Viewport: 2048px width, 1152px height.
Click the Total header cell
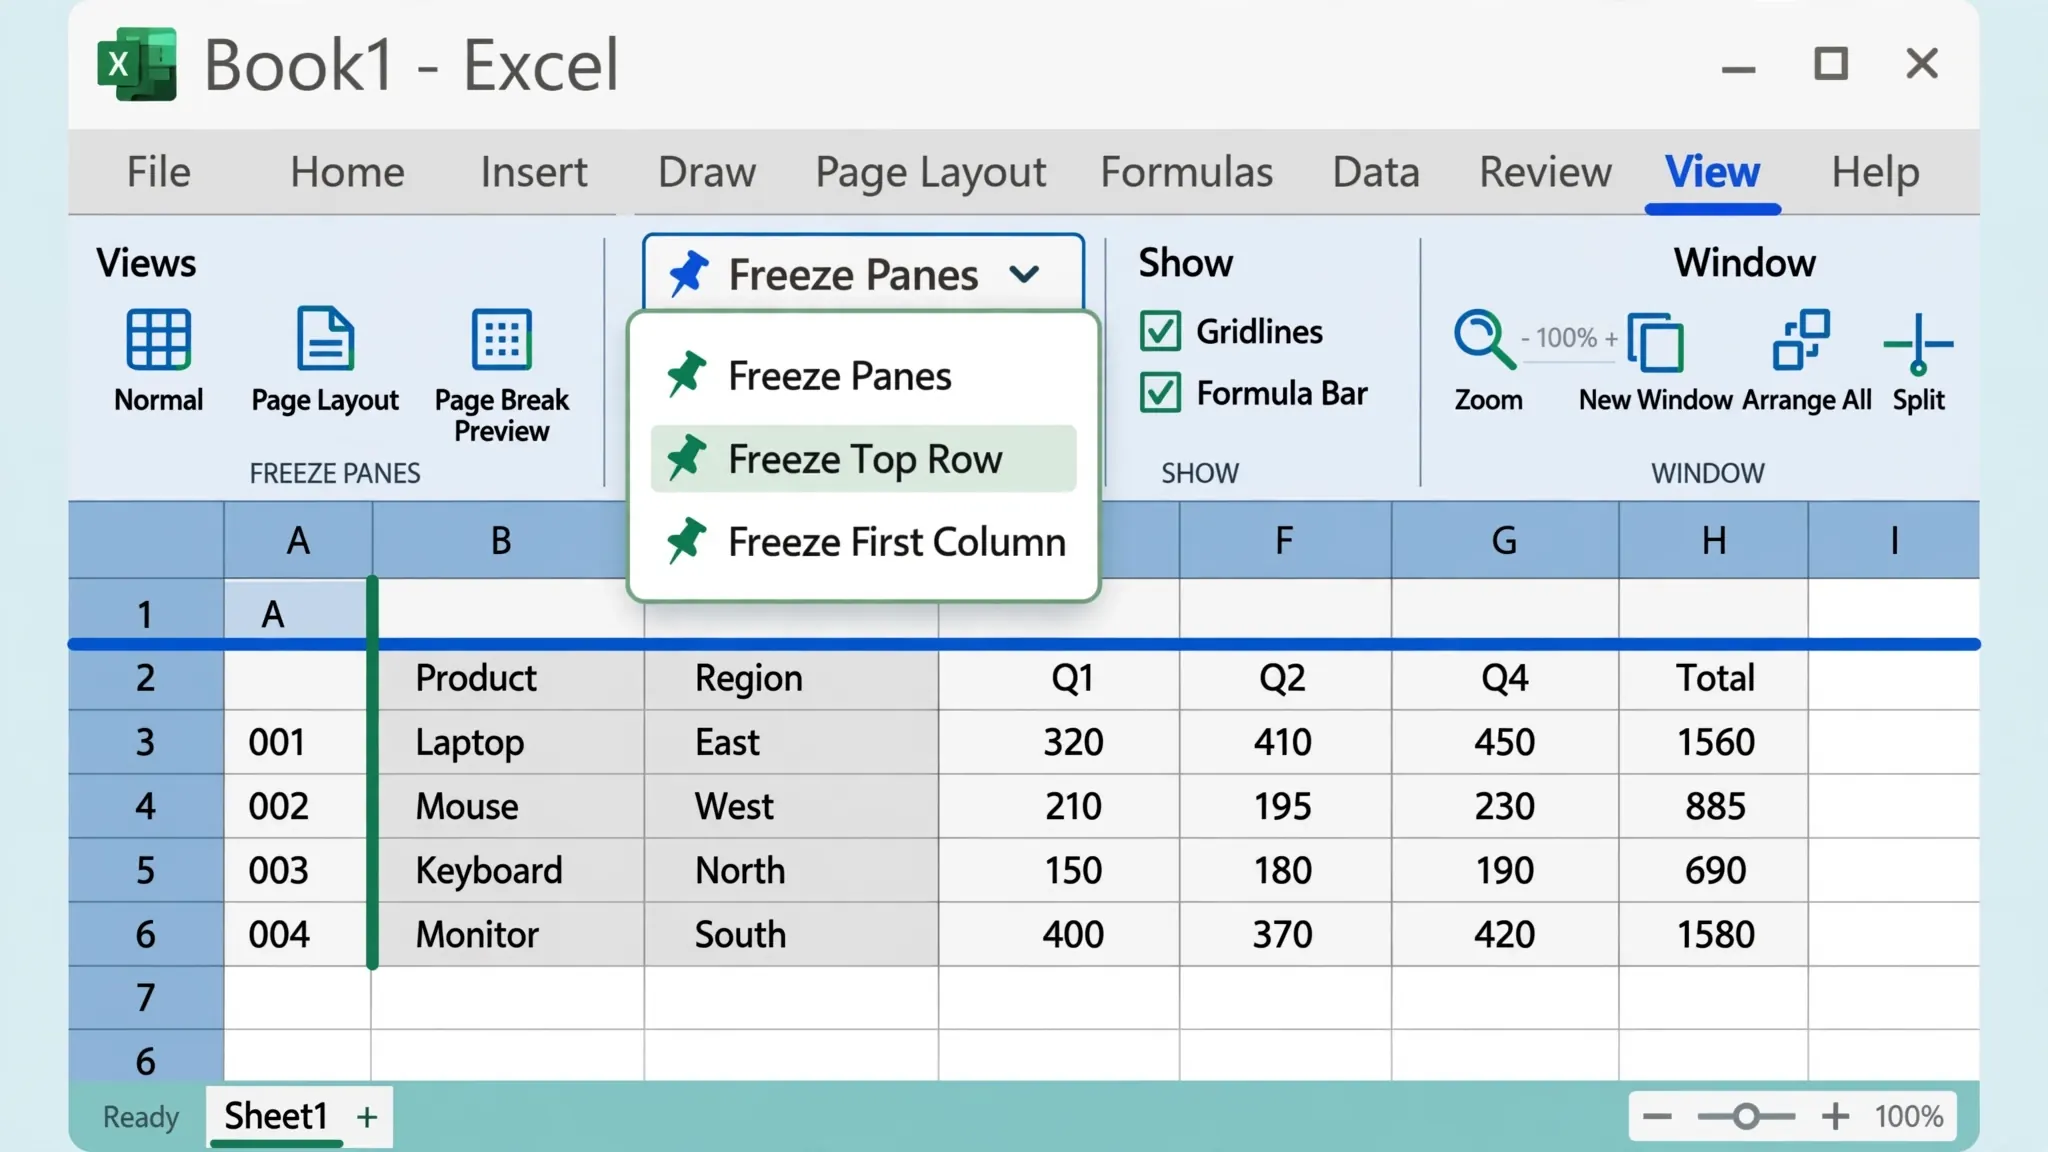(x=1714, y=678)
